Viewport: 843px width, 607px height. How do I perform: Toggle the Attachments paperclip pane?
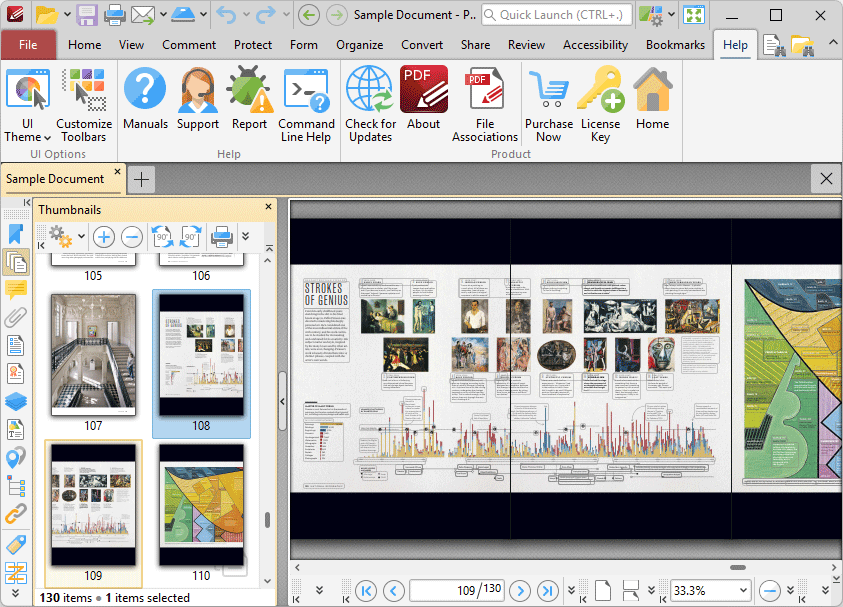click(15, 318)
